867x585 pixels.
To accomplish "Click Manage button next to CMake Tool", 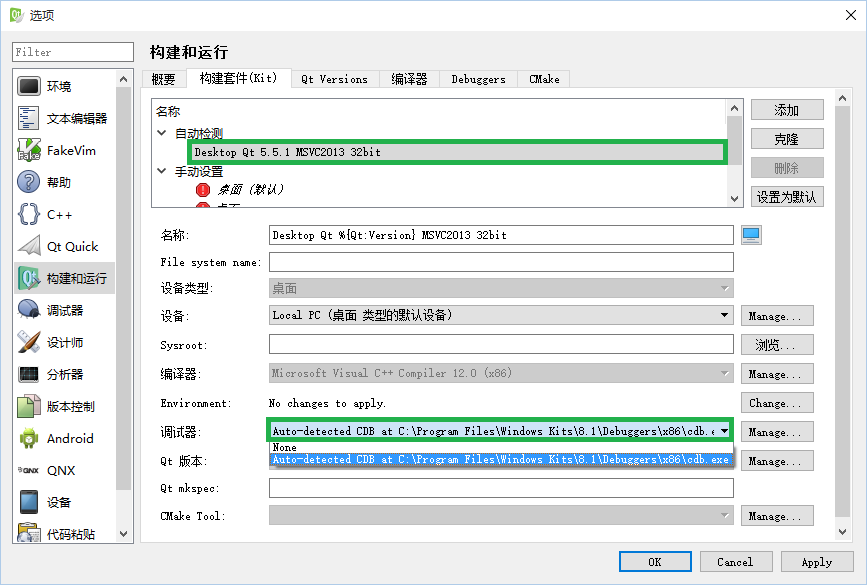I will point(777,515).
